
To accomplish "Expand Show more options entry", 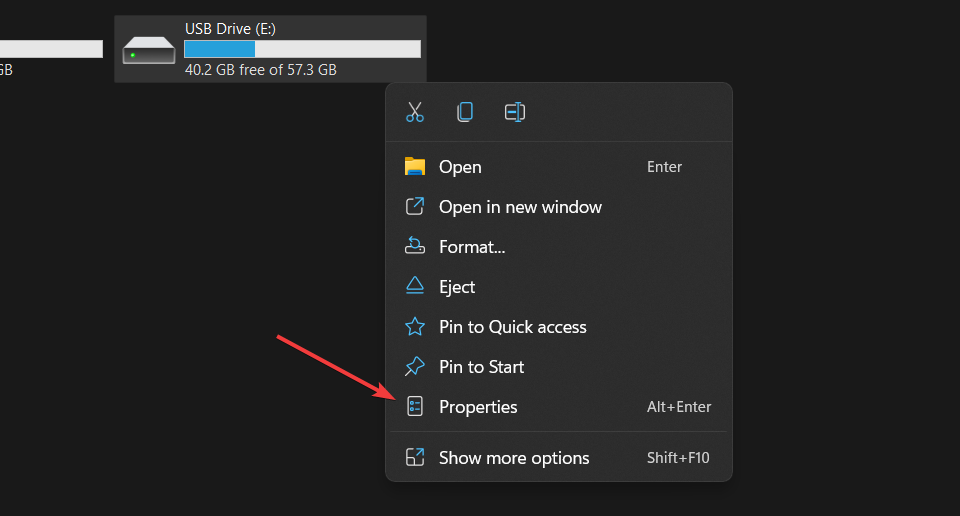I will (514, 458).
